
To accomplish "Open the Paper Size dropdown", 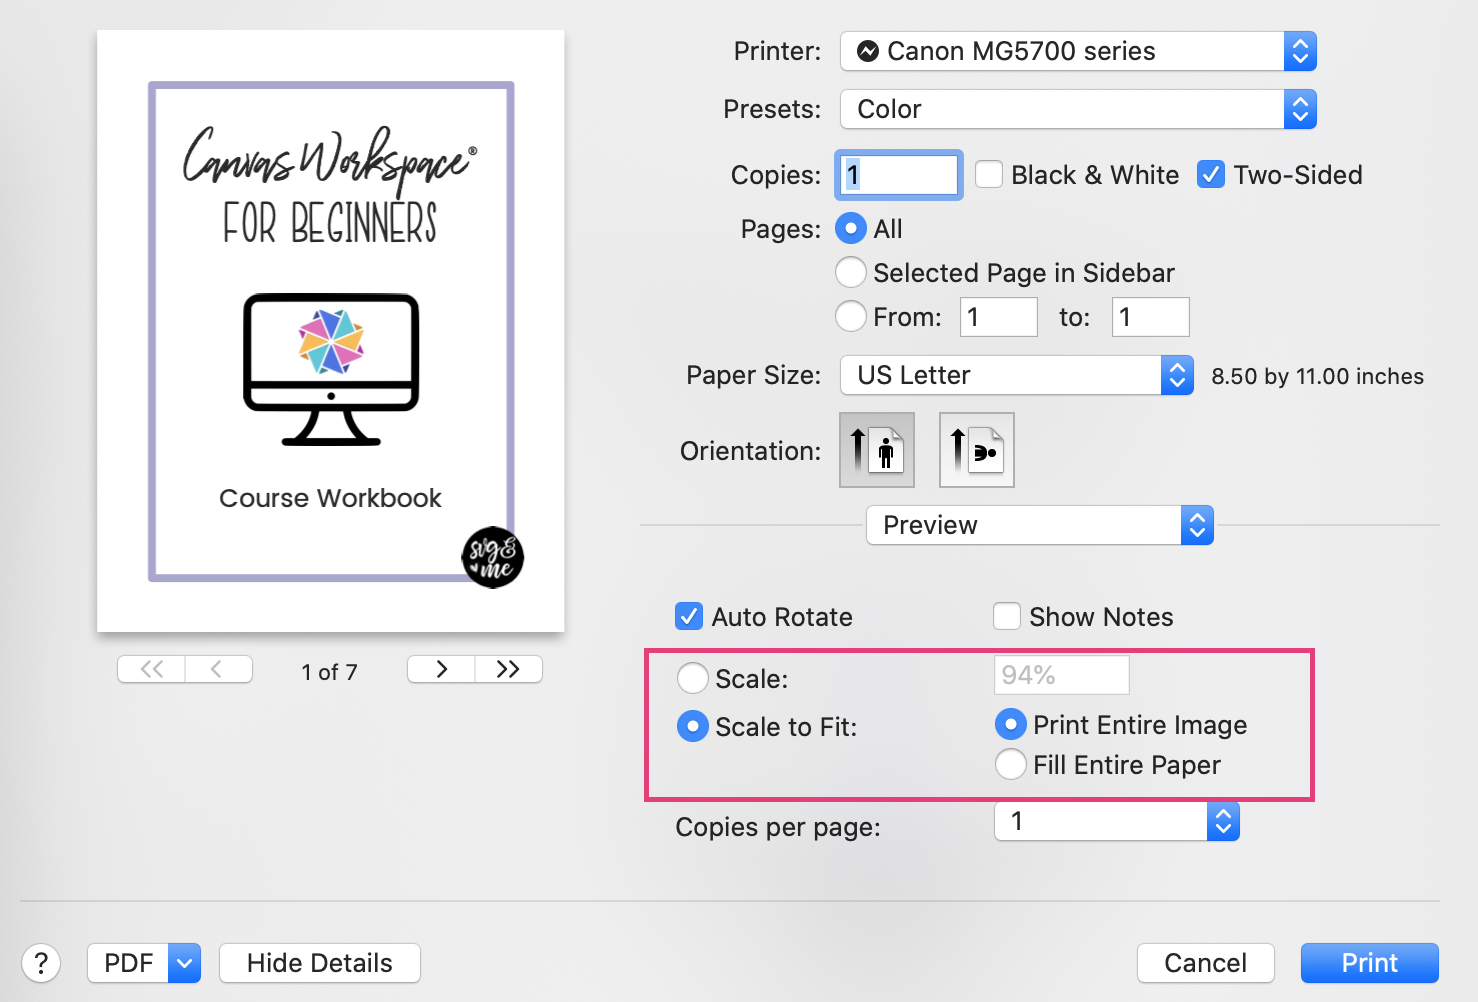I will point(1017,375).
